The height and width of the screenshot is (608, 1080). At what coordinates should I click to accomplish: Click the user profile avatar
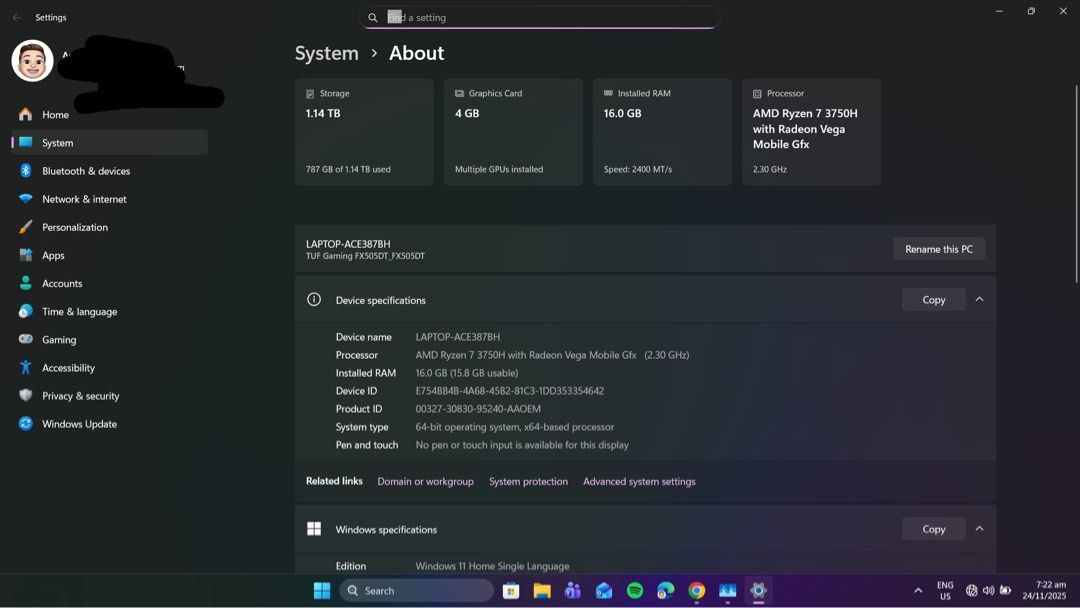click(x=32, y=61)
